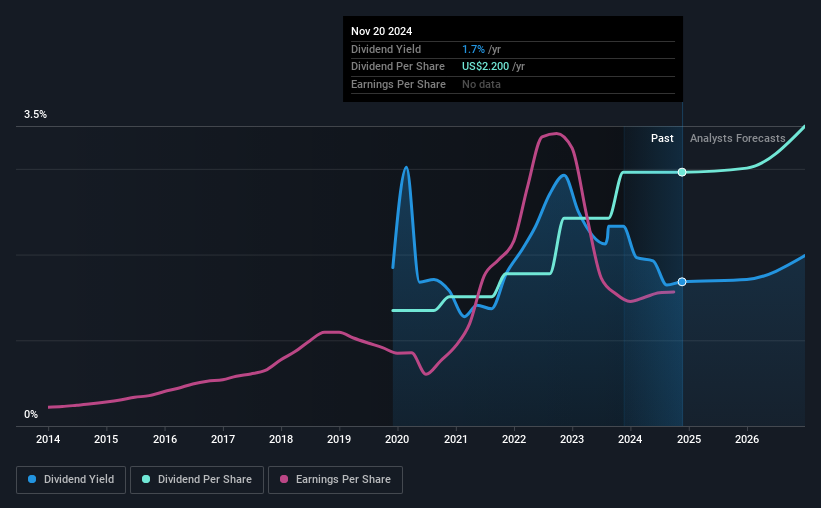Click the Nov 20 2024 tooltip date
Viewport: 821px width, 508px height.
click(x=382, y=31)
